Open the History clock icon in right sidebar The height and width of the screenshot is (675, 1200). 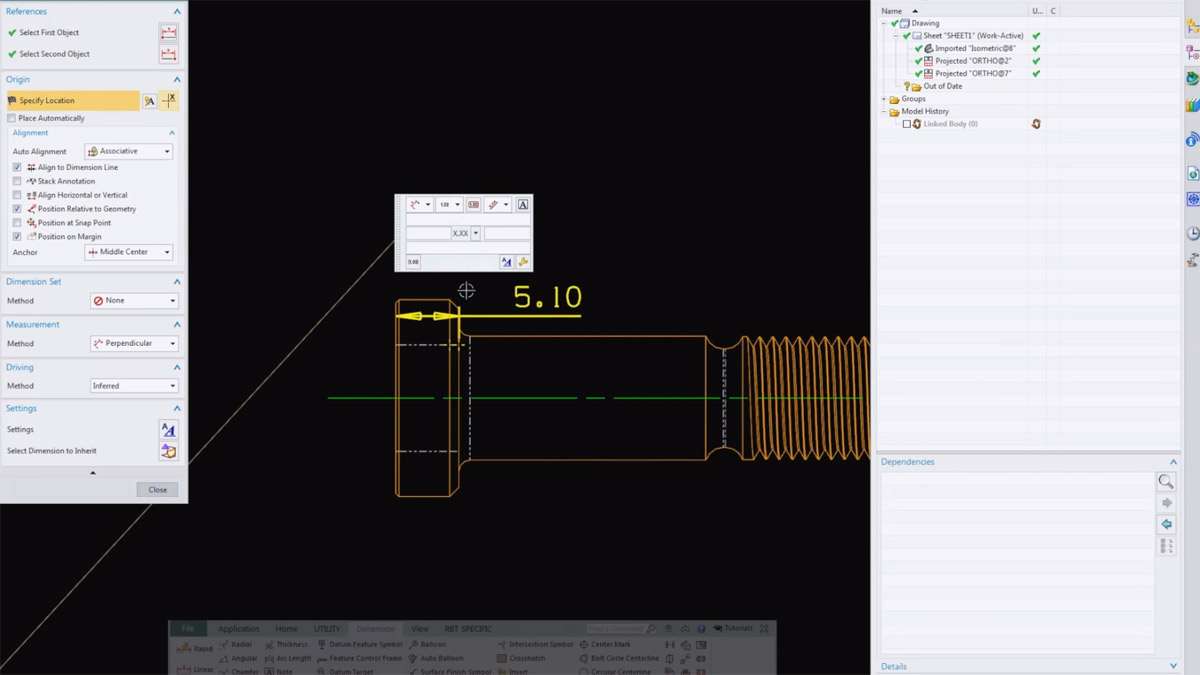click(x=1193, y=233)
